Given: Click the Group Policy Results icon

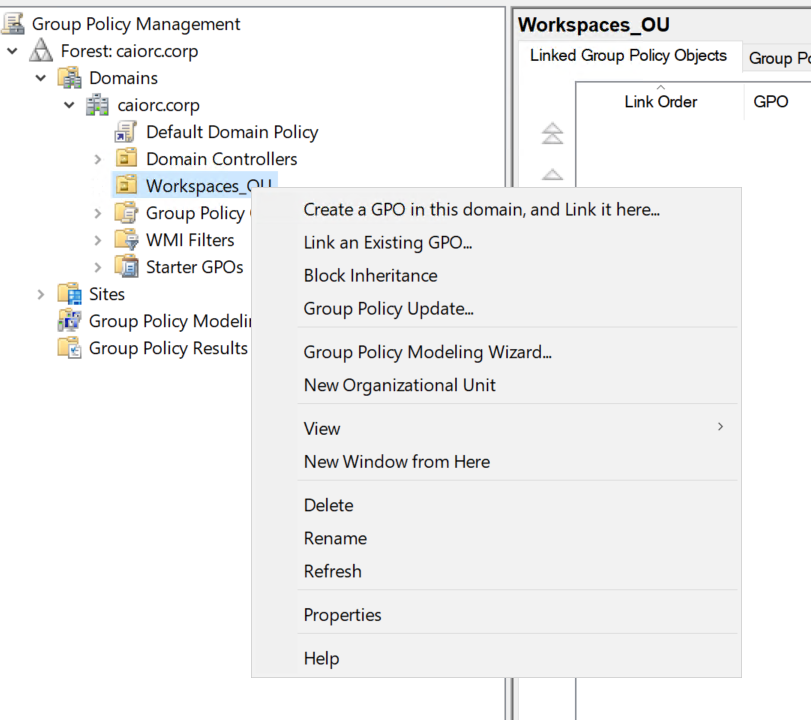Looking at the screenshot, I should tap(69, 348).
